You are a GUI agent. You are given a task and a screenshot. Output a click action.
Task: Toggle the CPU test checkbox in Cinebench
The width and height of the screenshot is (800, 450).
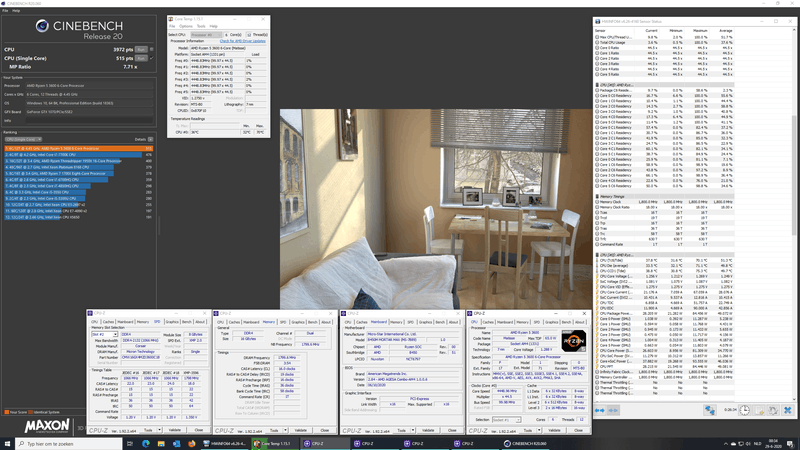tap(152, 49)
